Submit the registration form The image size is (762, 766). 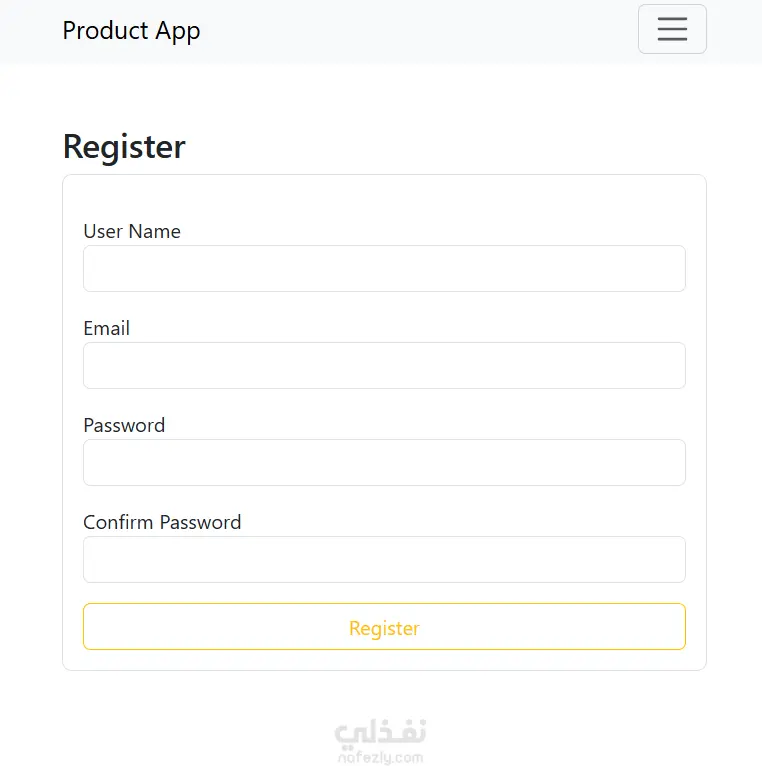384,627
